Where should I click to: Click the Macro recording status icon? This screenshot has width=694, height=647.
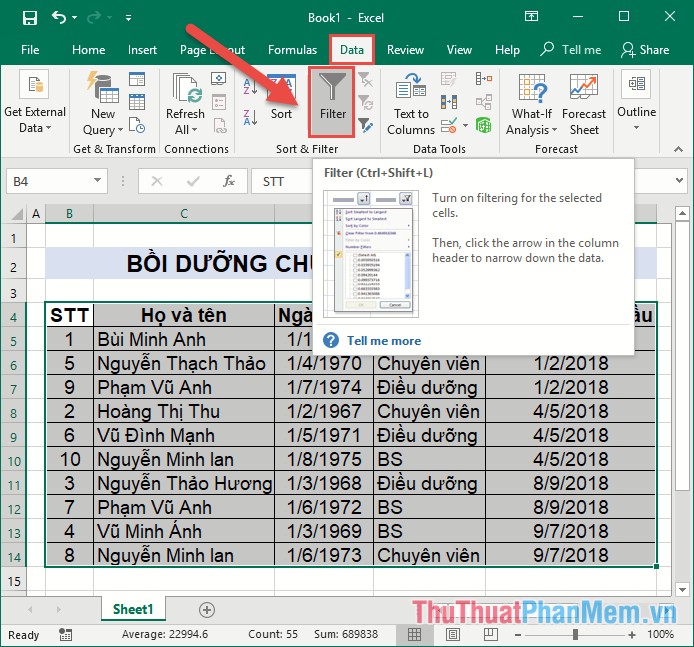[x=66, y=635]
